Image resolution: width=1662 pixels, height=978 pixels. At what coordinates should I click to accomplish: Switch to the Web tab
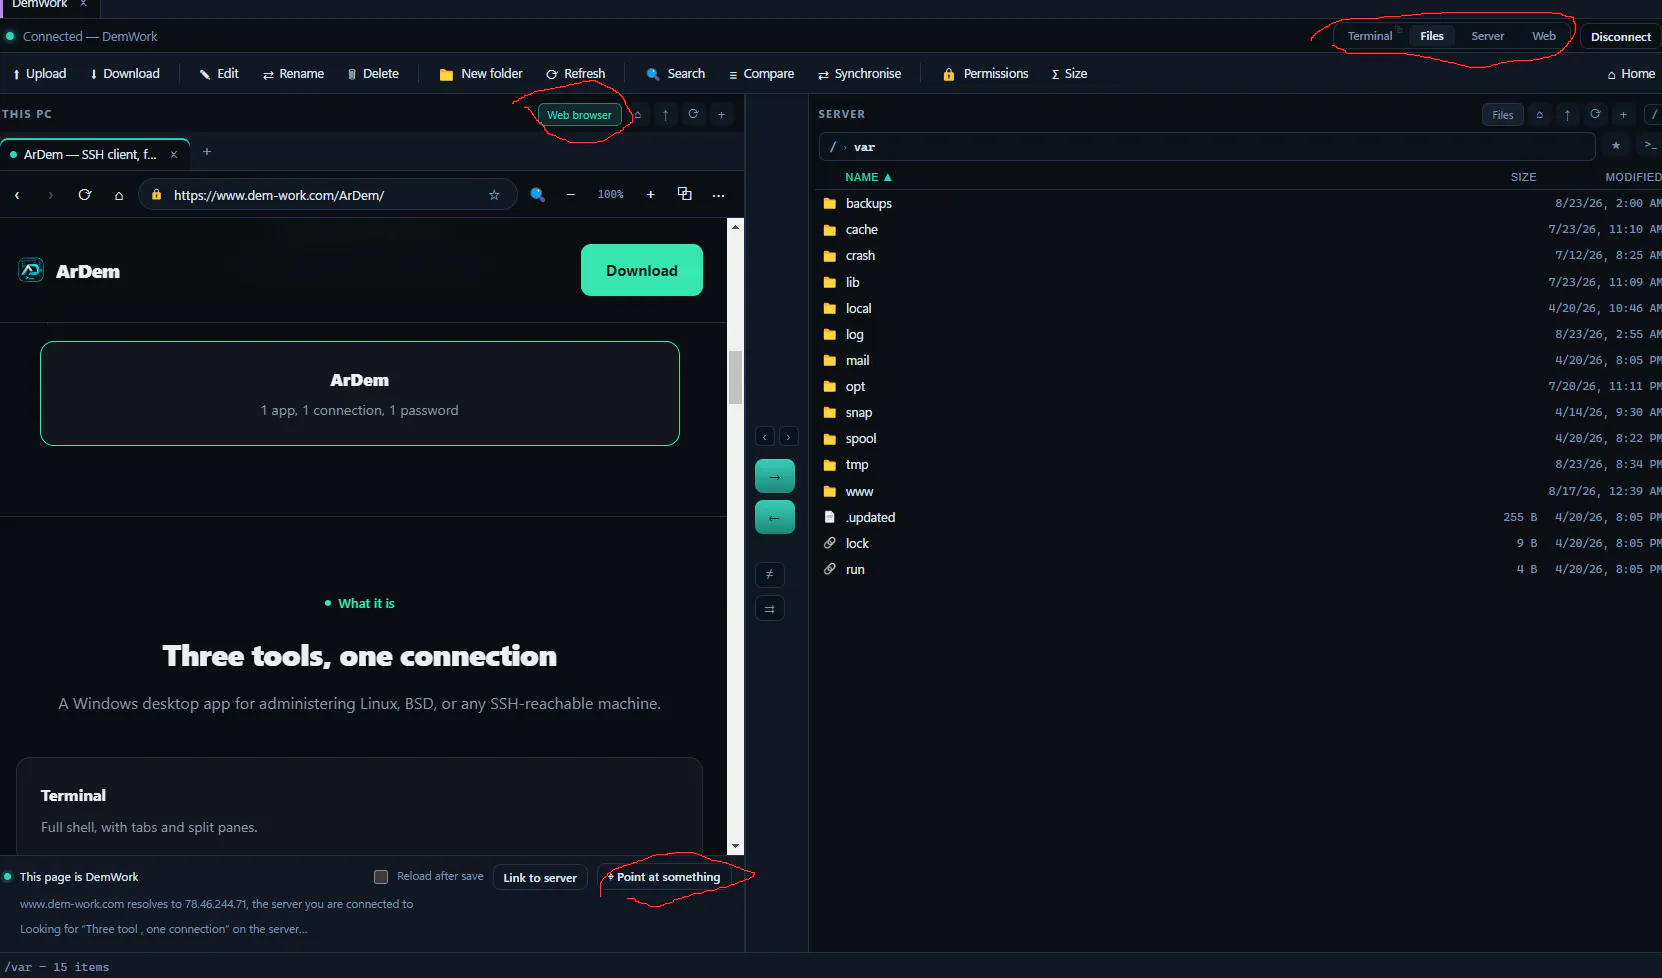pyautogui.click(x=1543, y=36)
